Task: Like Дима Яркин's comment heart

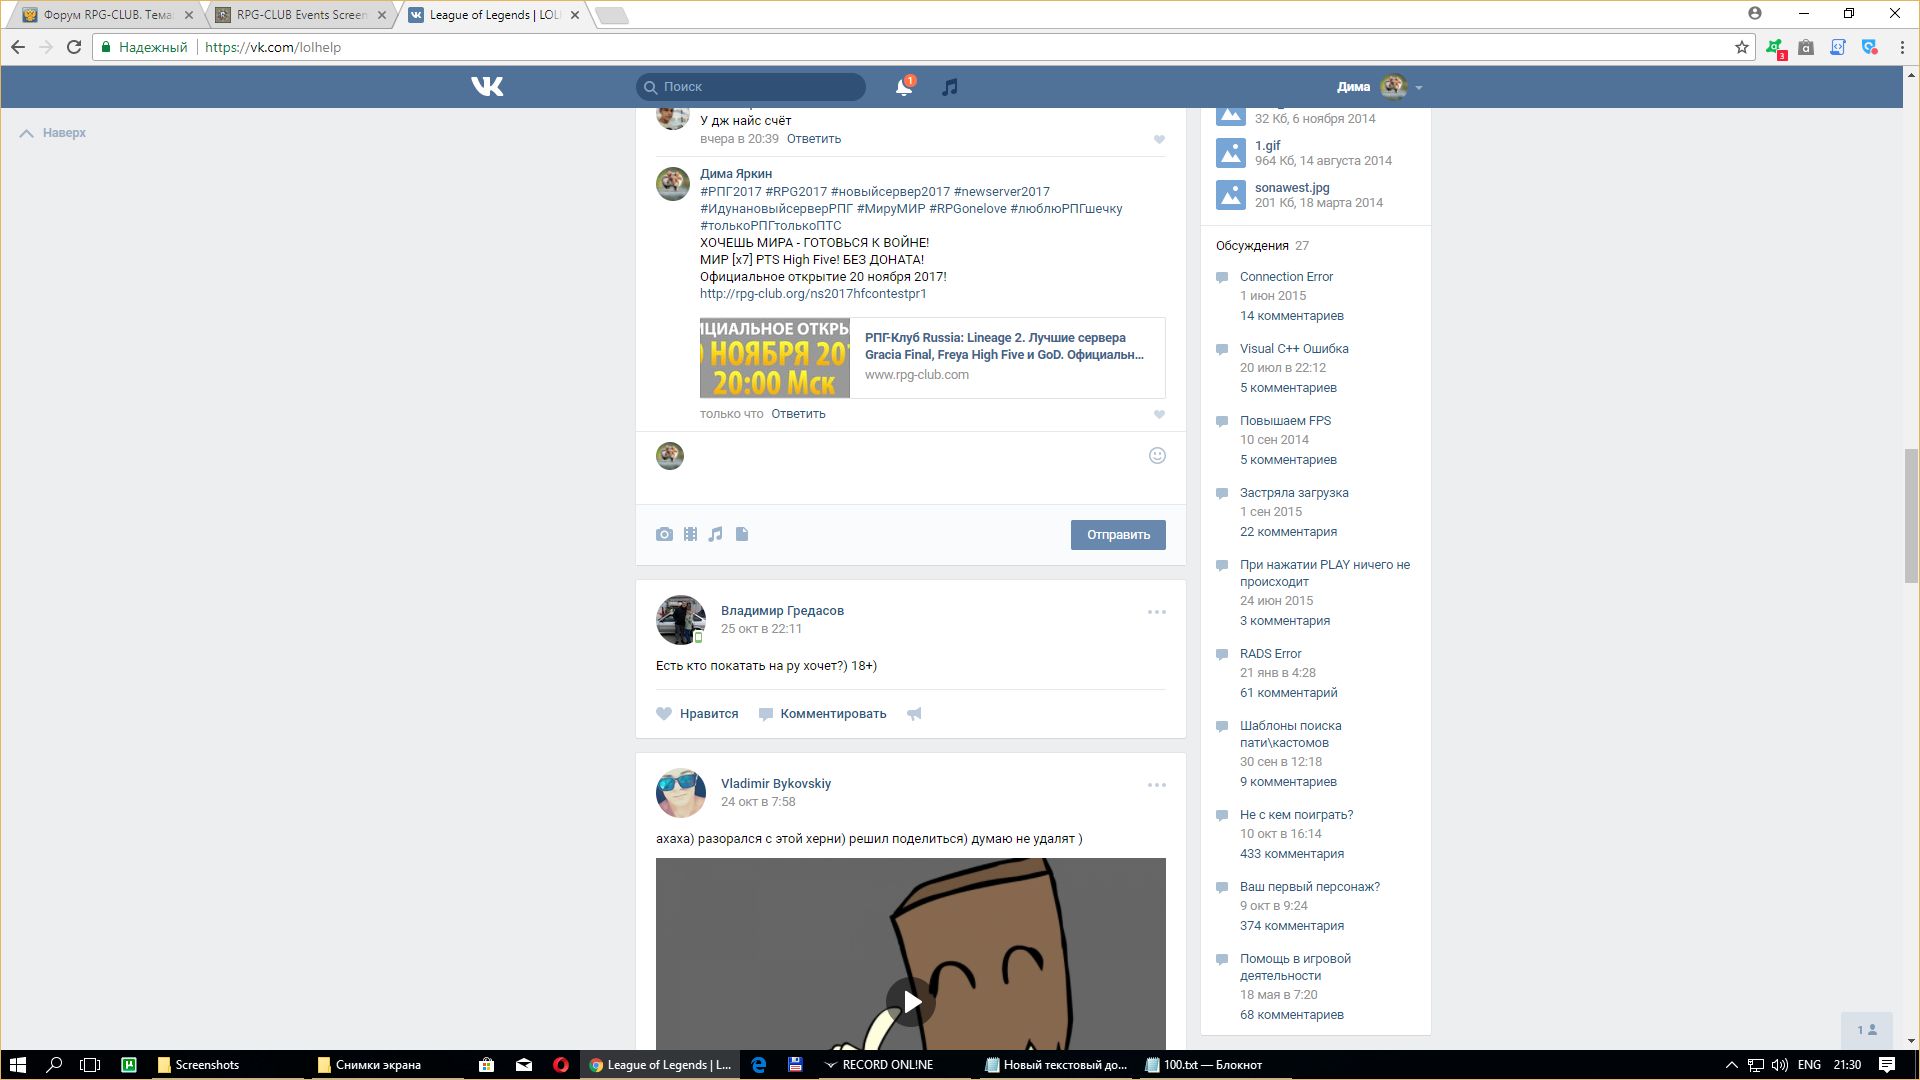Action: pos(1159,414)
